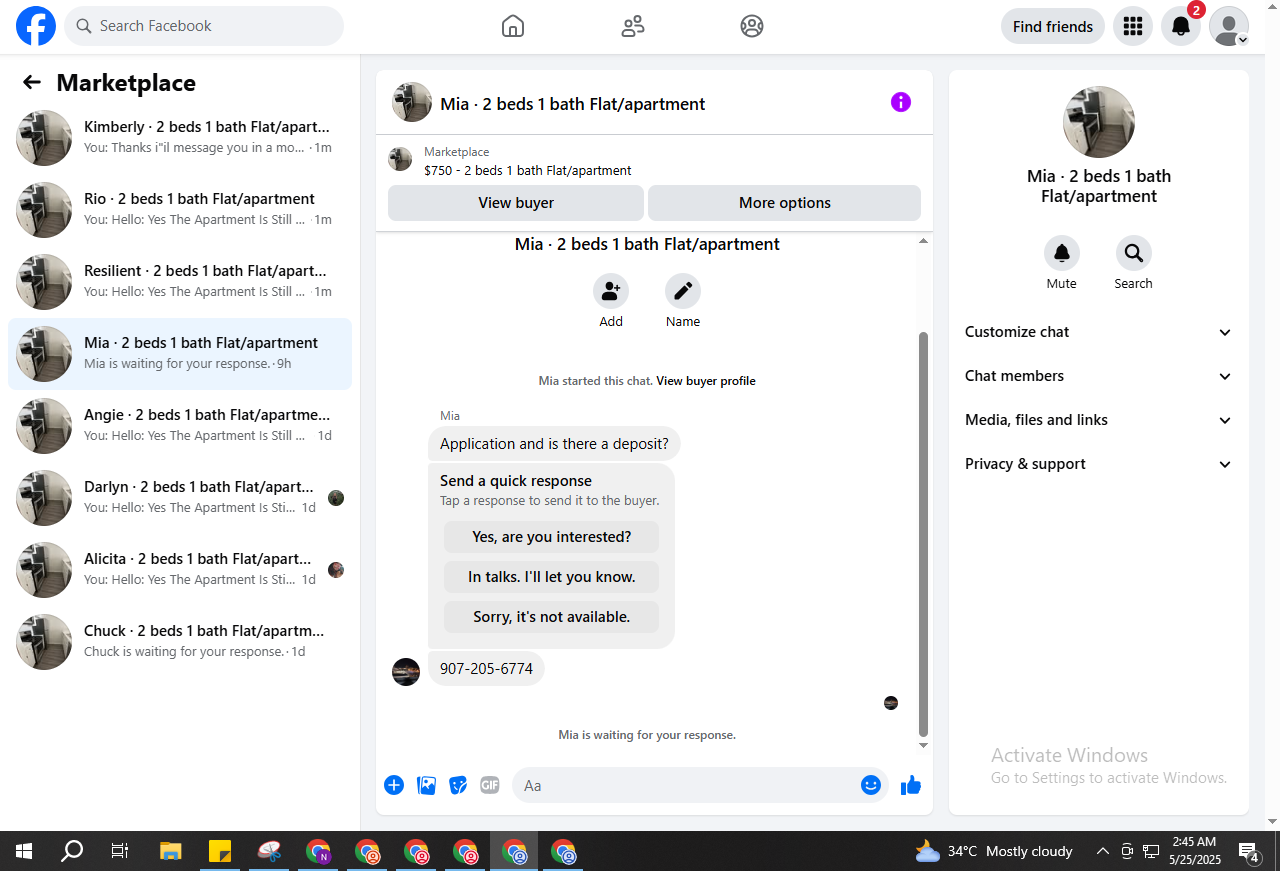Open Resilient's conversation
Viewport: 1280px width, 871px height.
click(180, 282)
